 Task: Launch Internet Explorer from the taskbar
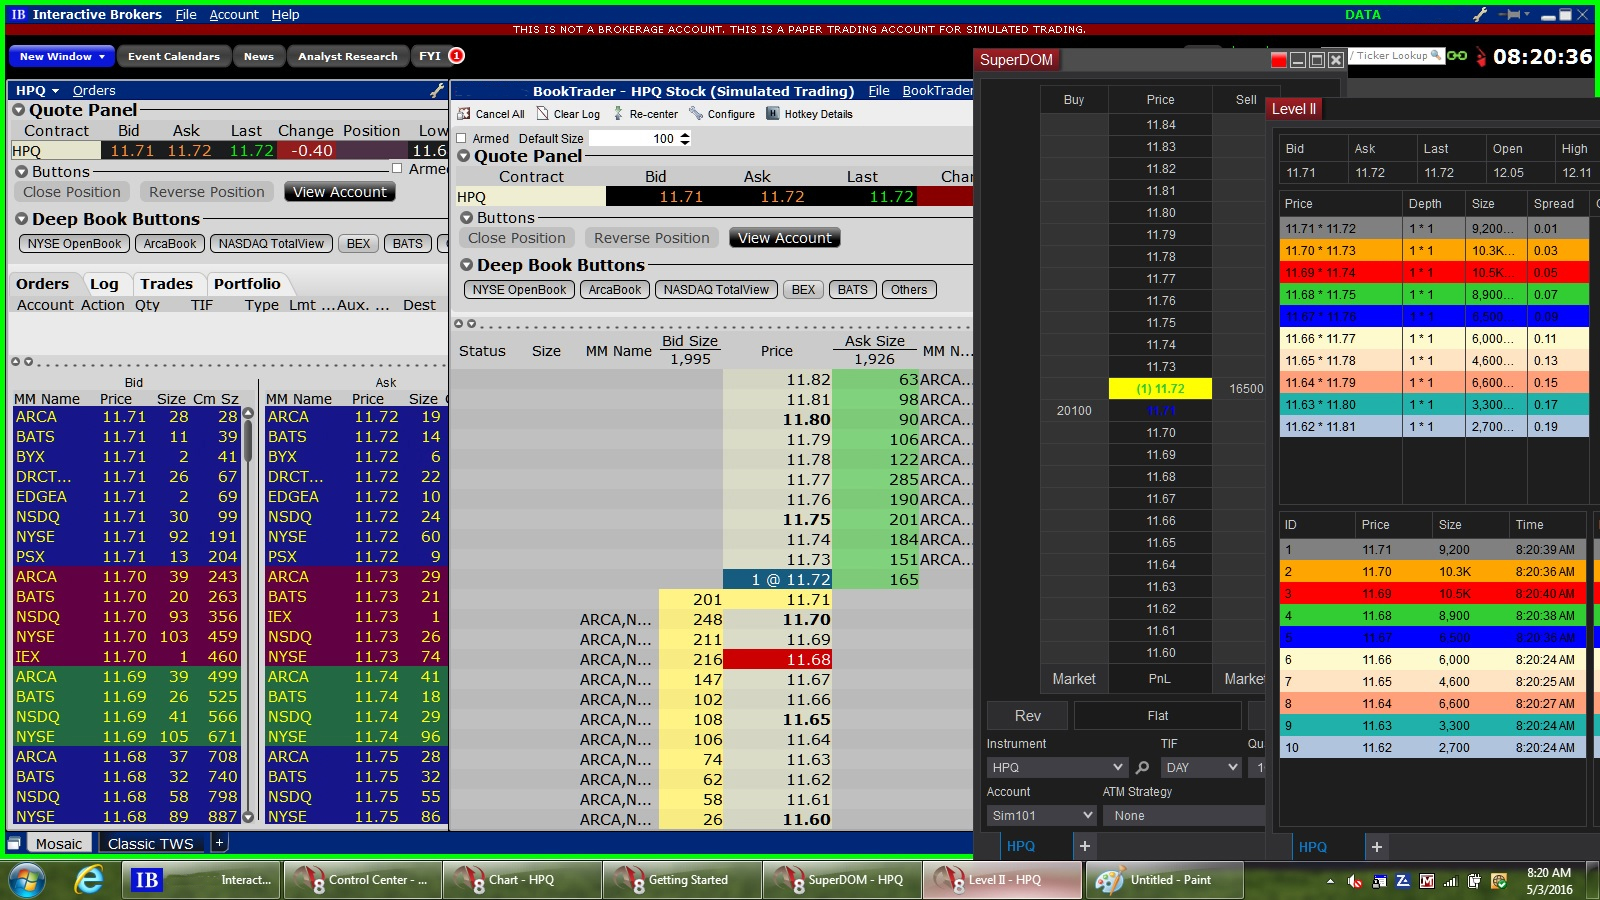(x=90, y=880)
